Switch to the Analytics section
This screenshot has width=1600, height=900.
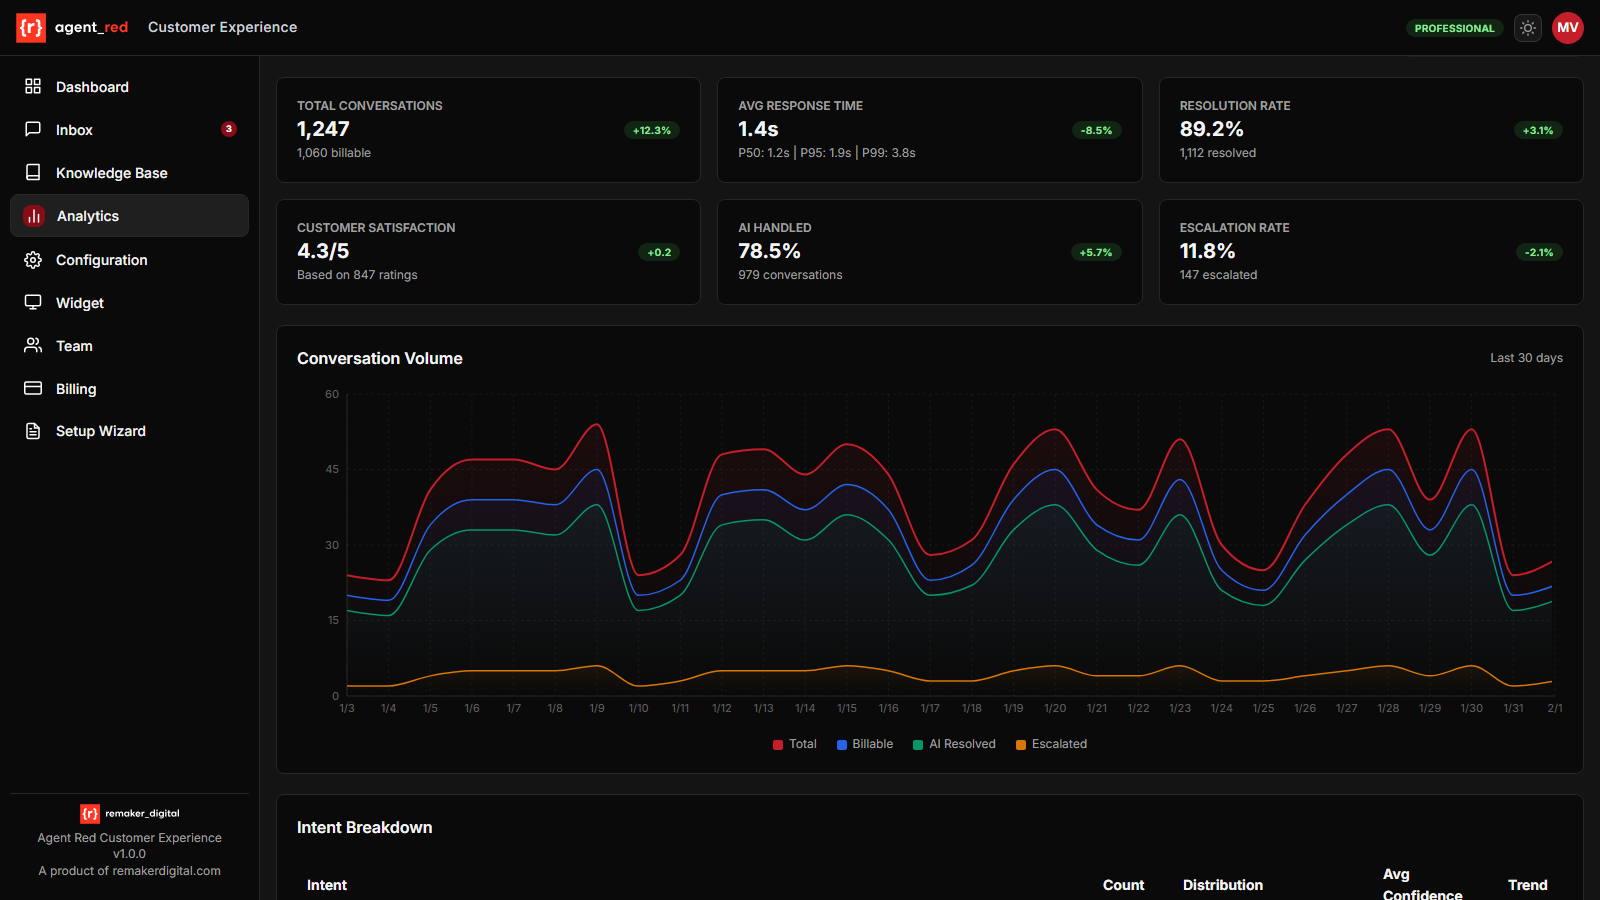[89, 215]
